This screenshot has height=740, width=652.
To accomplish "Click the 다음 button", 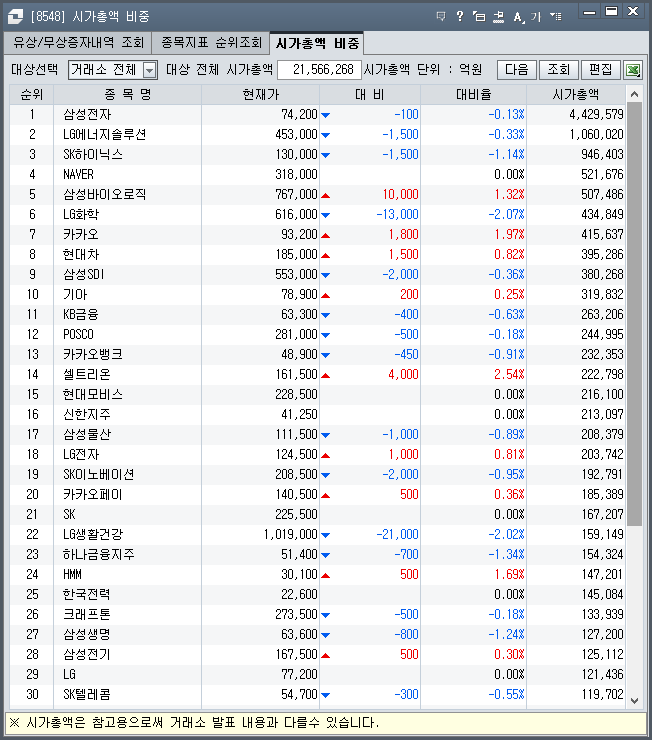I will pyautogui.click(x=517, y=70).
